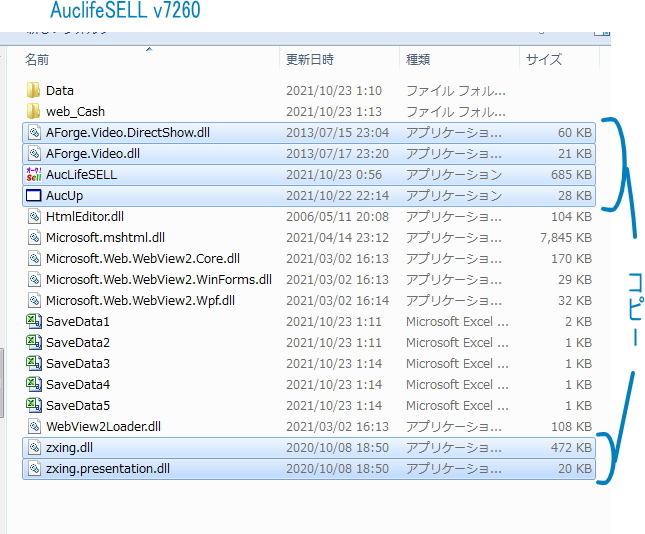This screenshot has width=645, height=534.
Task: Click the SaveData2 Excel icon
Action: (x=34, y=342)
